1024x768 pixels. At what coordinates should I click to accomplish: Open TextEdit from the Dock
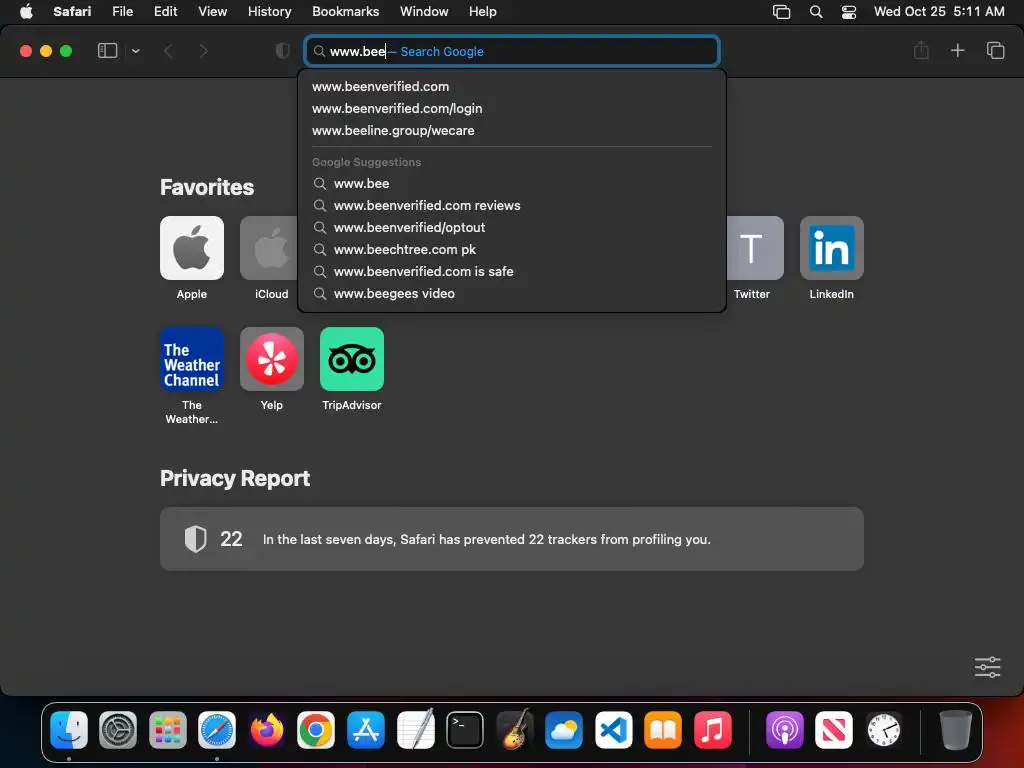pos(415,729)
